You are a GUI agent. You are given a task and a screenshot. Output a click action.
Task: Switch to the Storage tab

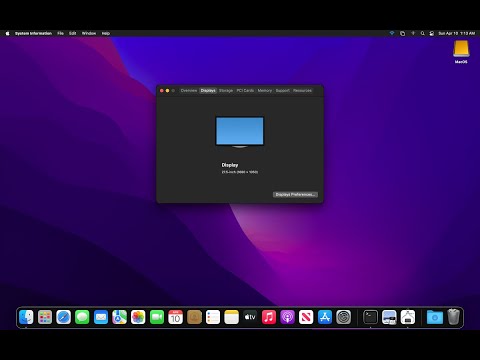[226, 90]
